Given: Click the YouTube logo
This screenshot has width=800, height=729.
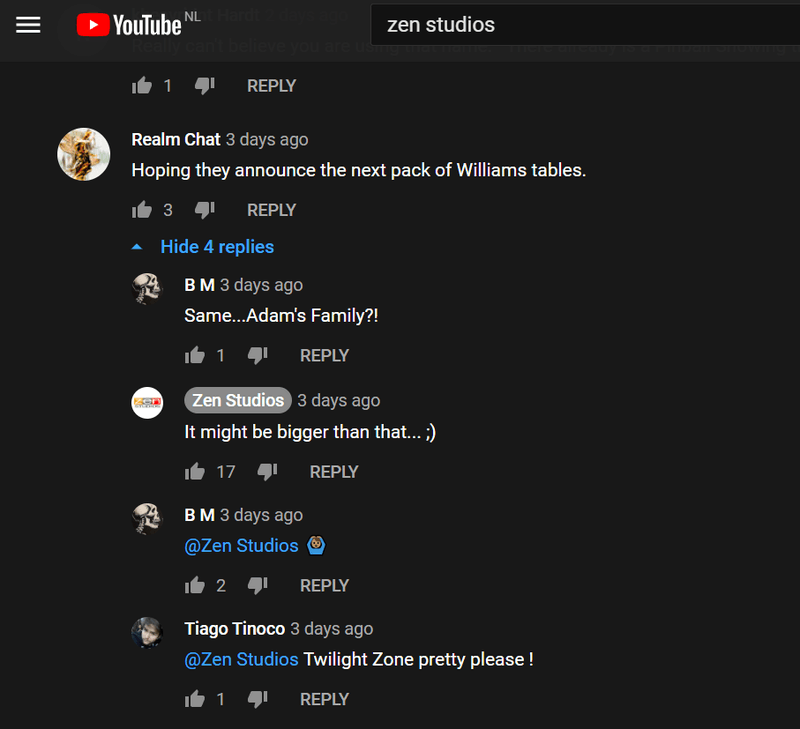Looking at the screenshot, I should pos(128,25).
